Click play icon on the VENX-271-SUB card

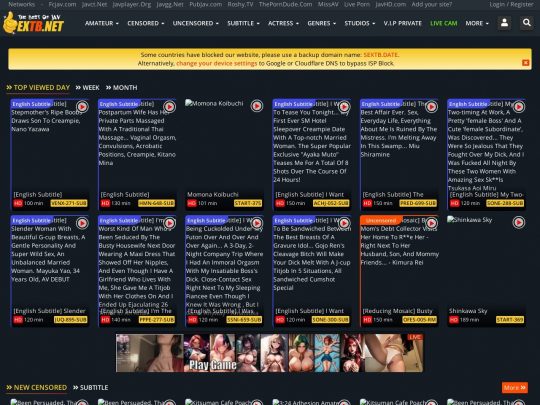[x=82, y=107]
